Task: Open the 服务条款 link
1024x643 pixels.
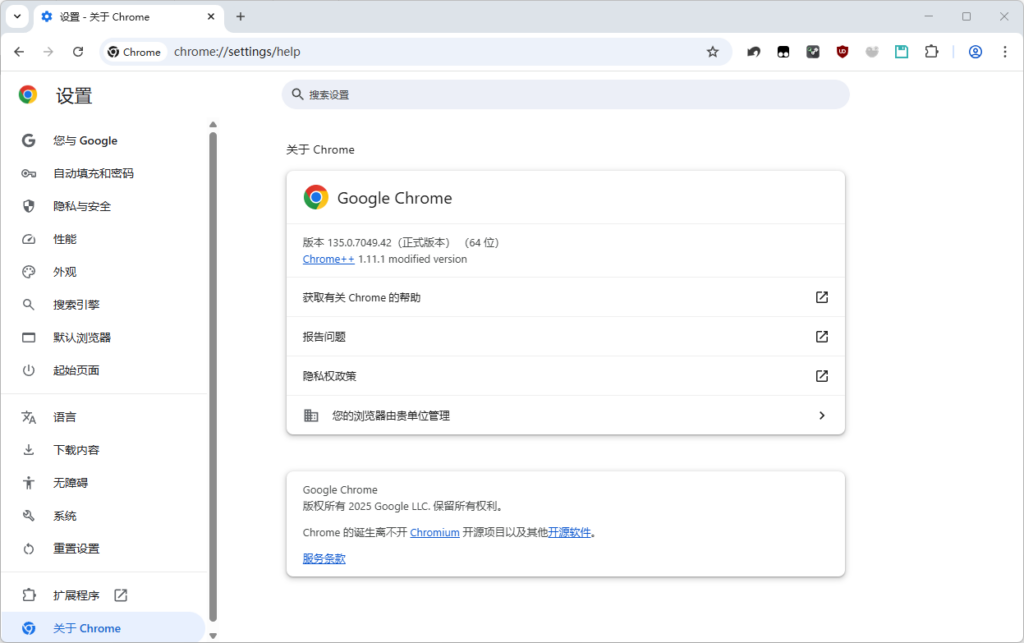Action: (324, 559)
